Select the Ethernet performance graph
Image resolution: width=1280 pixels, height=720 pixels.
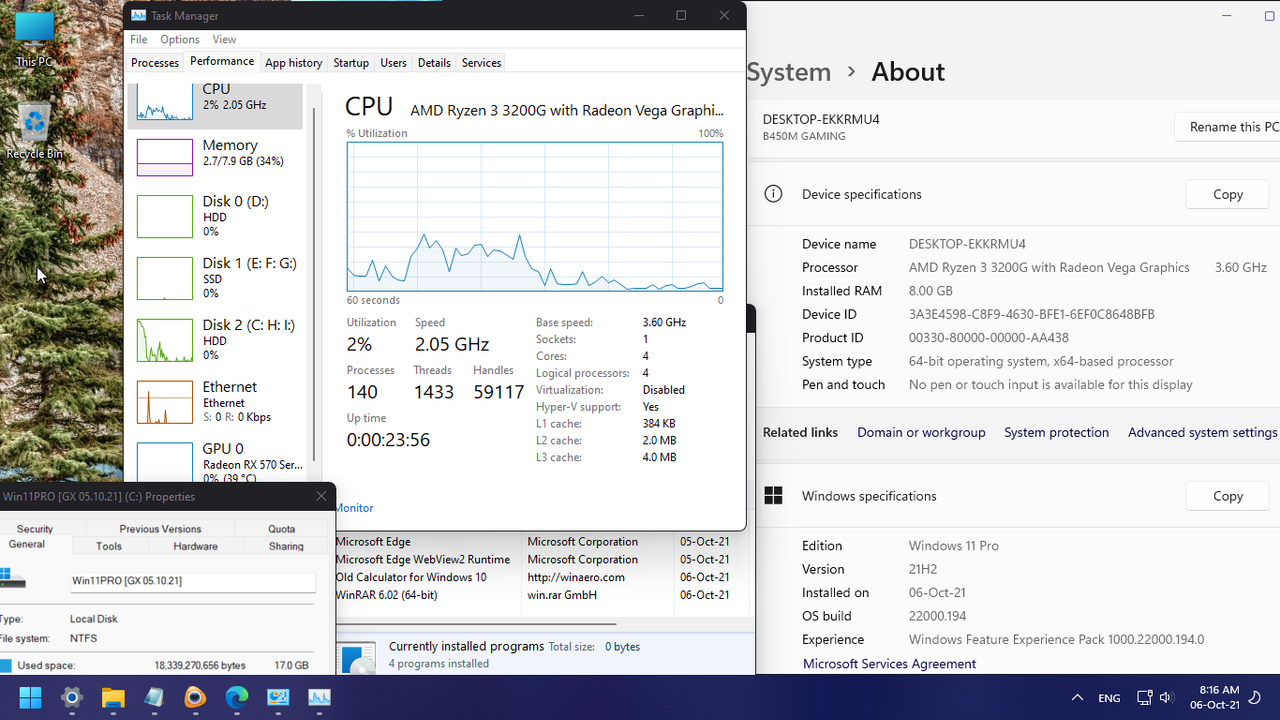tap(164, 402)
